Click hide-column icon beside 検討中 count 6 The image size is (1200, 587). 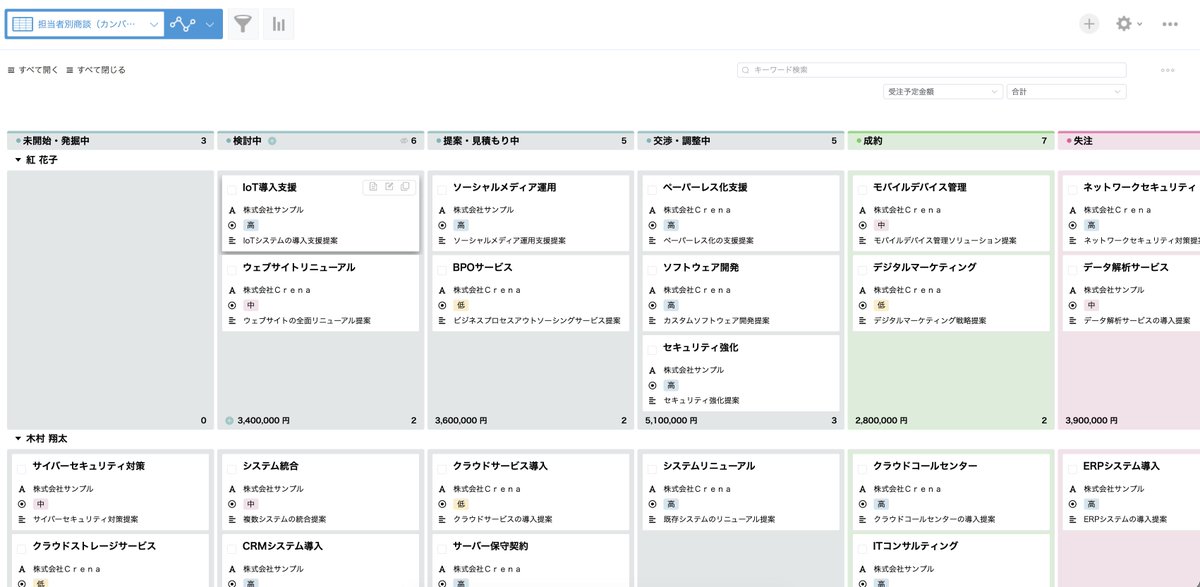pyautogui.click(x=404, y=141)
